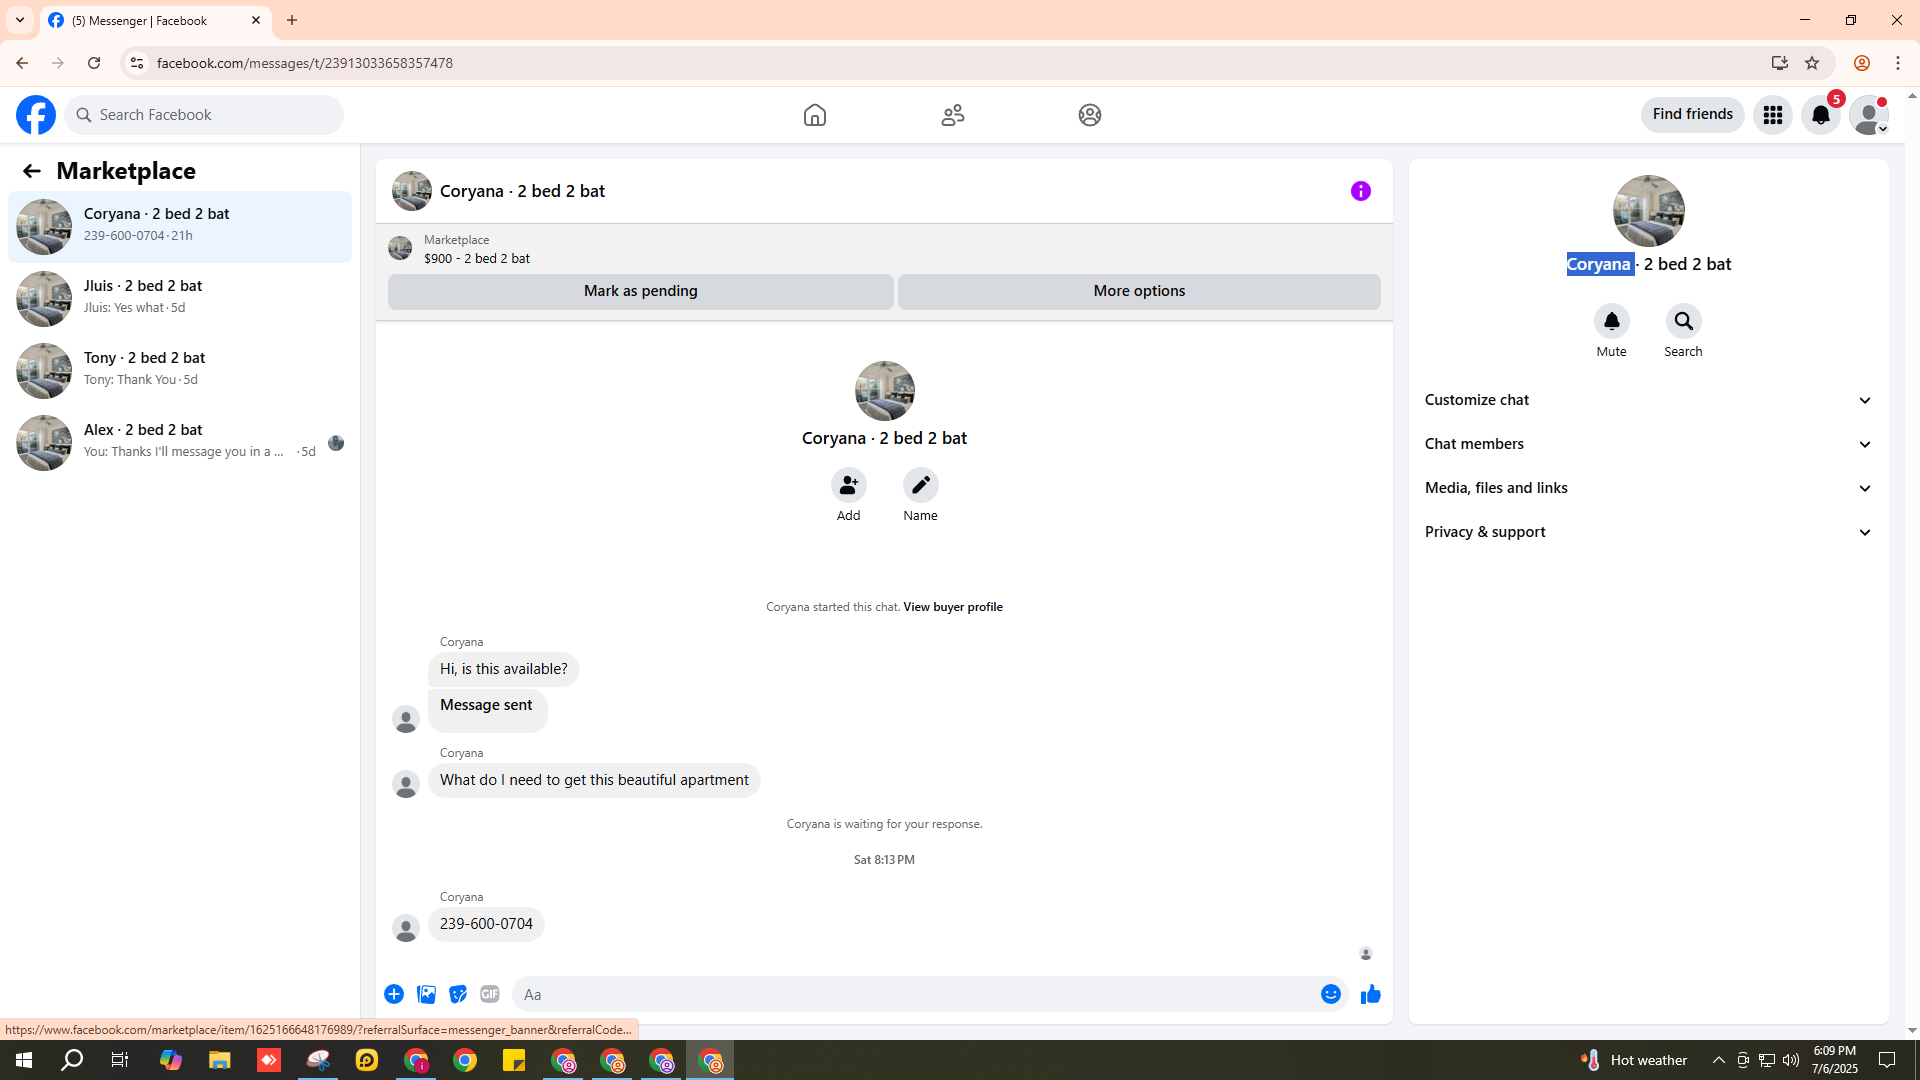
Task: Expand Chat members section
Action: [x=1648, y=444]
